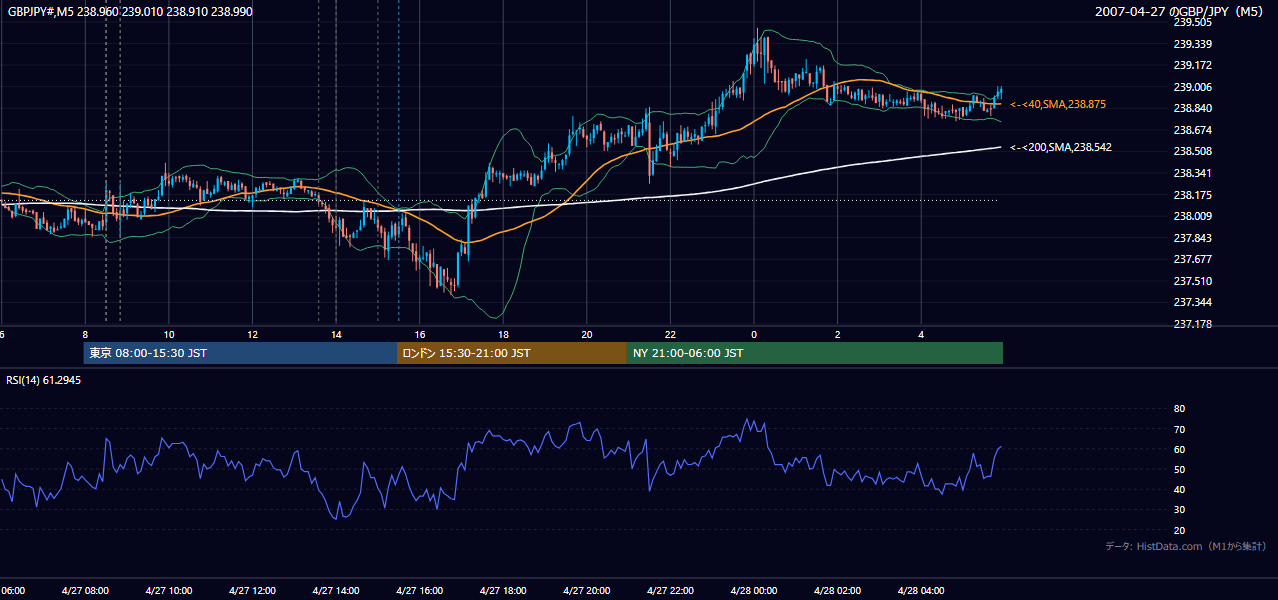
Task: Click the bottom date label 4/27 22:00
Action: pyautogui.click(x=670, y=590)
